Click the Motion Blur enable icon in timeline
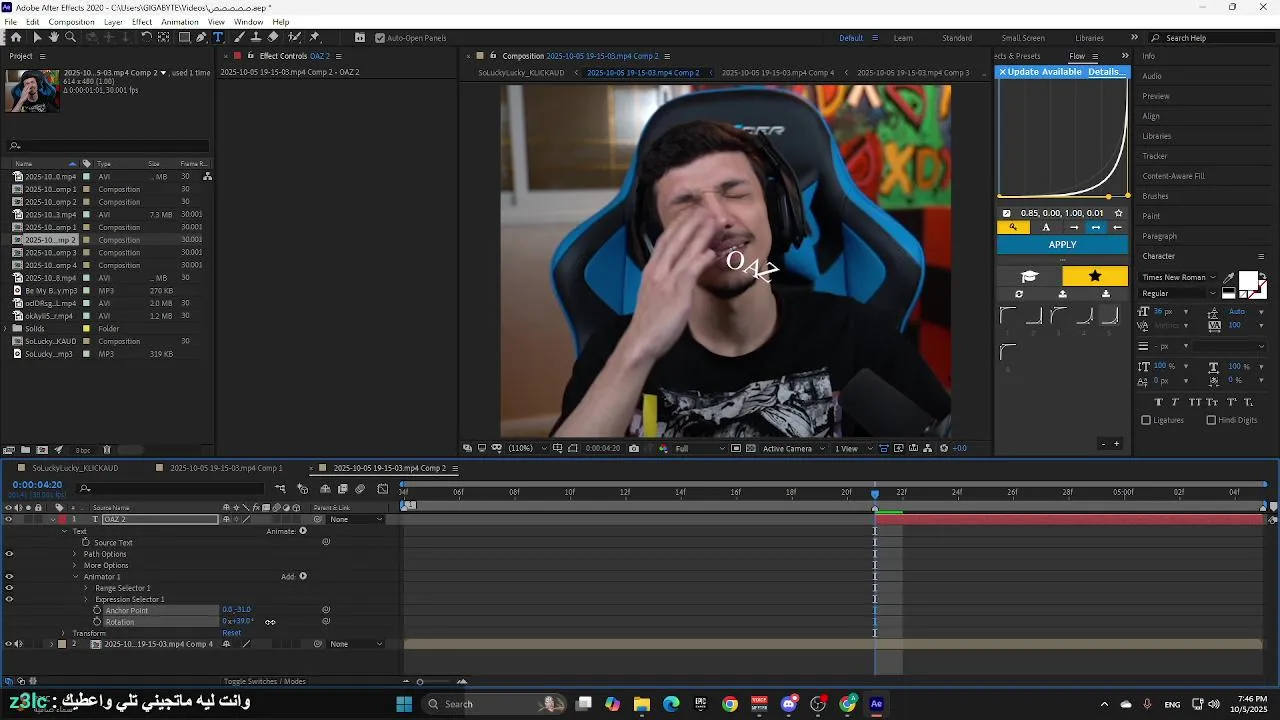The height and width of the screenshot is (720, 1280). pyautogui.click(x=360, y=489)
